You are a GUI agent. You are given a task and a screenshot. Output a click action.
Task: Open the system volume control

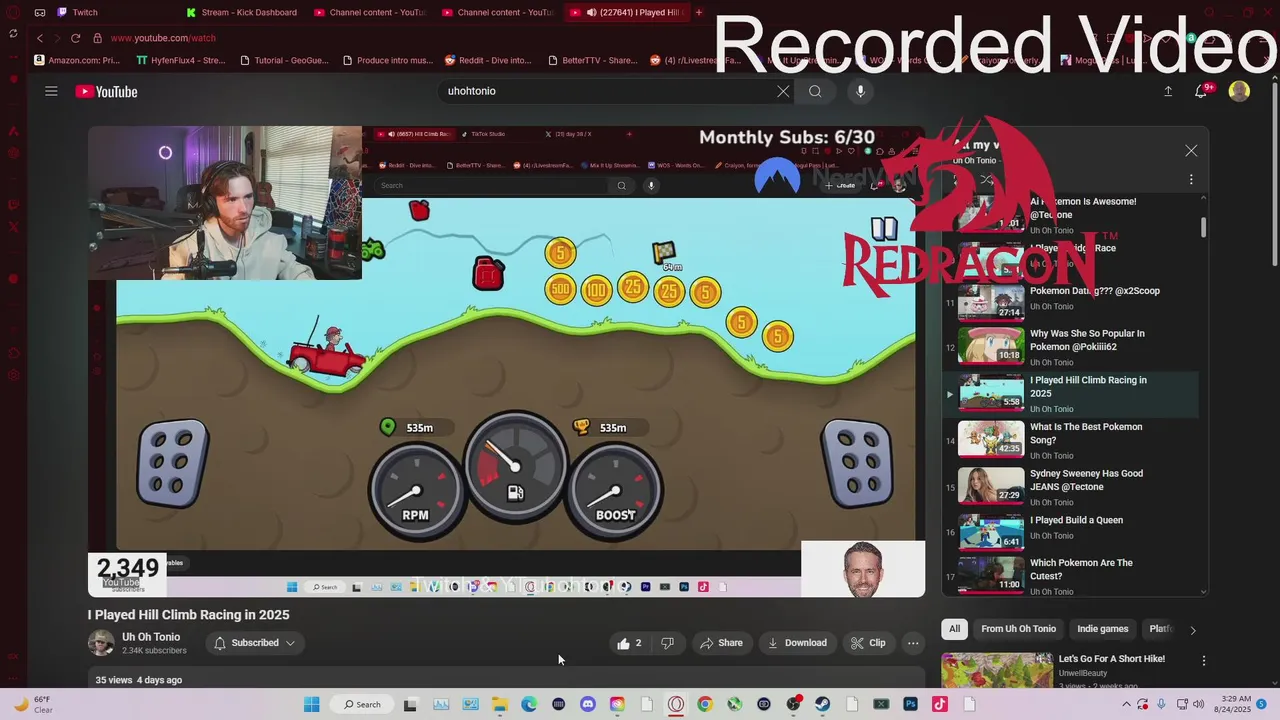1198,704
